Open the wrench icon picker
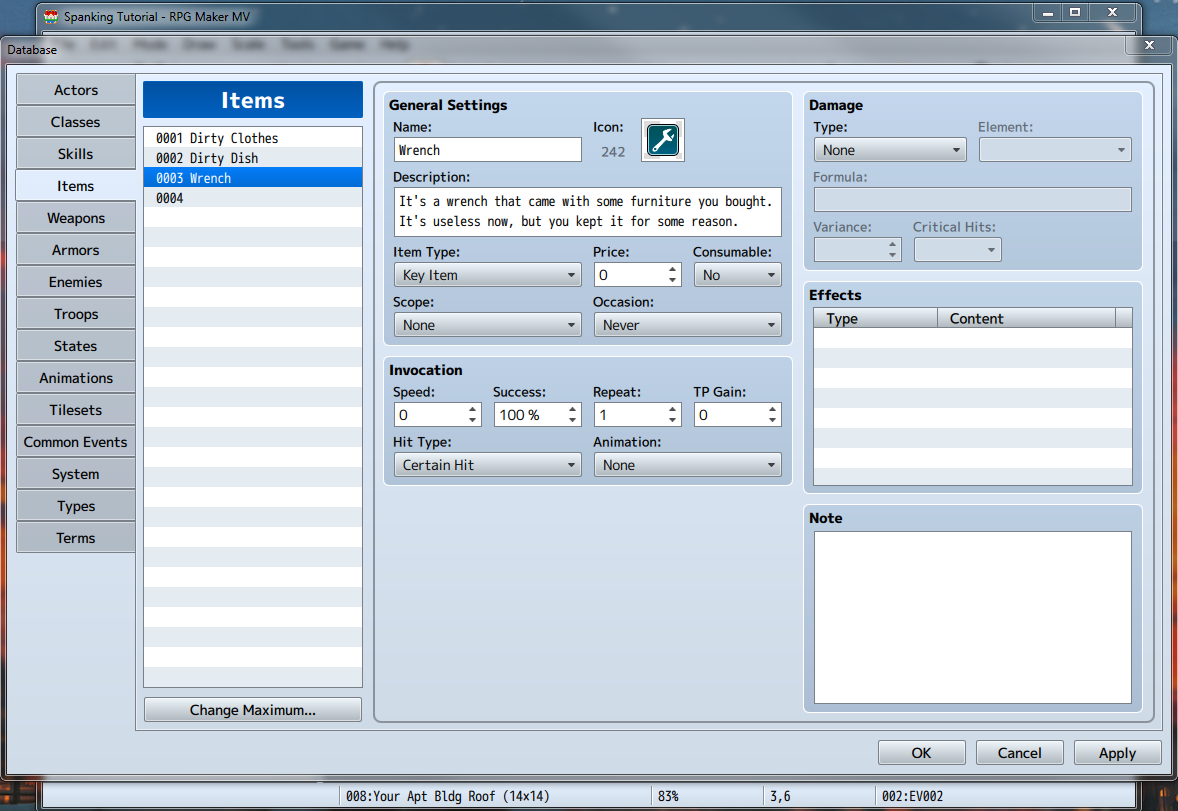Viewport: 1178px width, 811px height. pyautogui.click(x=663, y=141)
